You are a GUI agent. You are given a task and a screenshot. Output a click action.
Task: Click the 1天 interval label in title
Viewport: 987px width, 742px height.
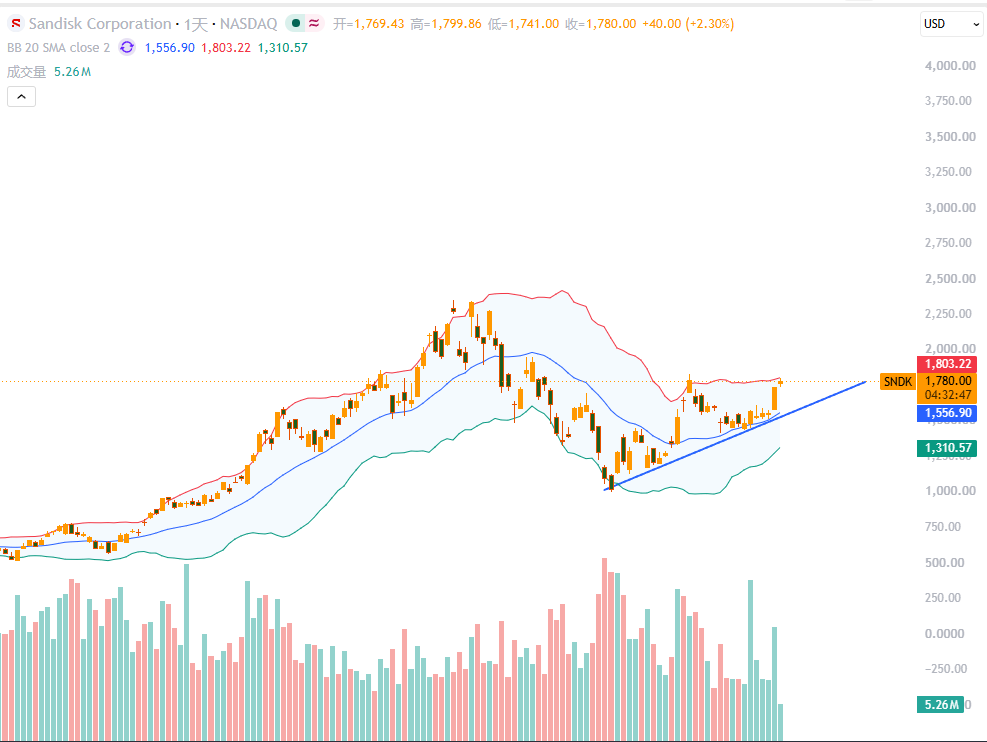[x=196, y=24]
